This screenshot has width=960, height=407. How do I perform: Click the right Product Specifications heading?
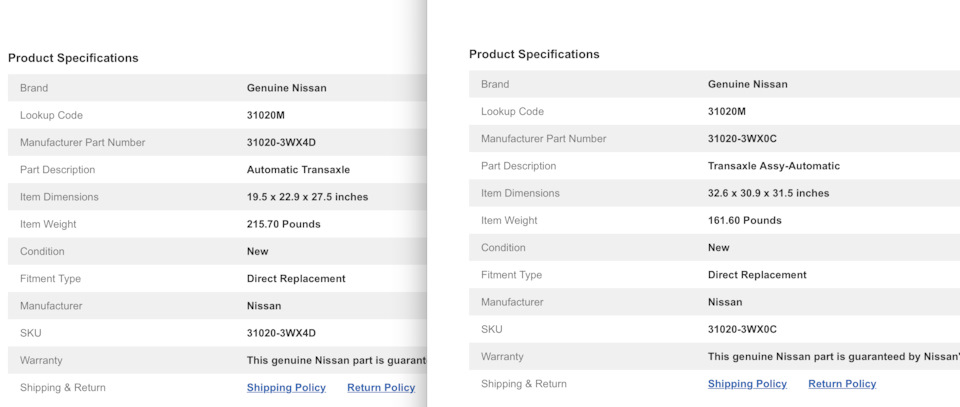[x=534, y=54]
